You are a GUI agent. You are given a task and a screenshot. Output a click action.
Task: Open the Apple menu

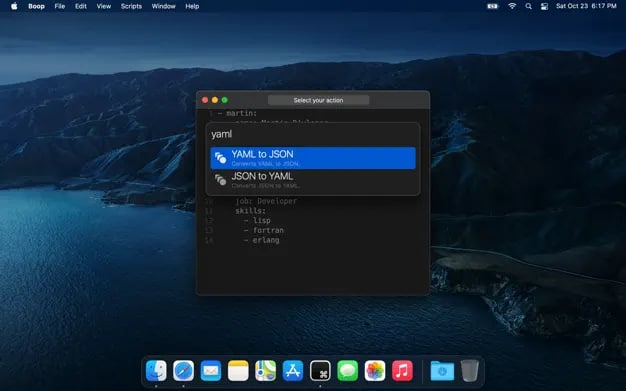coord(14,6)
